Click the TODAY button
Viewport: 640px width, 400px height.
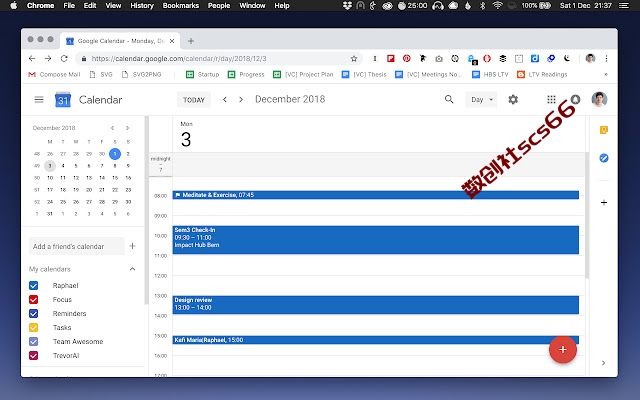coord(194,100)
